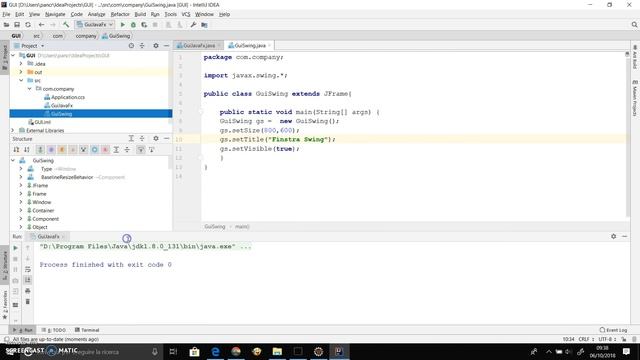640x360 pixels.
Task: Expand the .idea folder
Action: (x=21, y=64)
